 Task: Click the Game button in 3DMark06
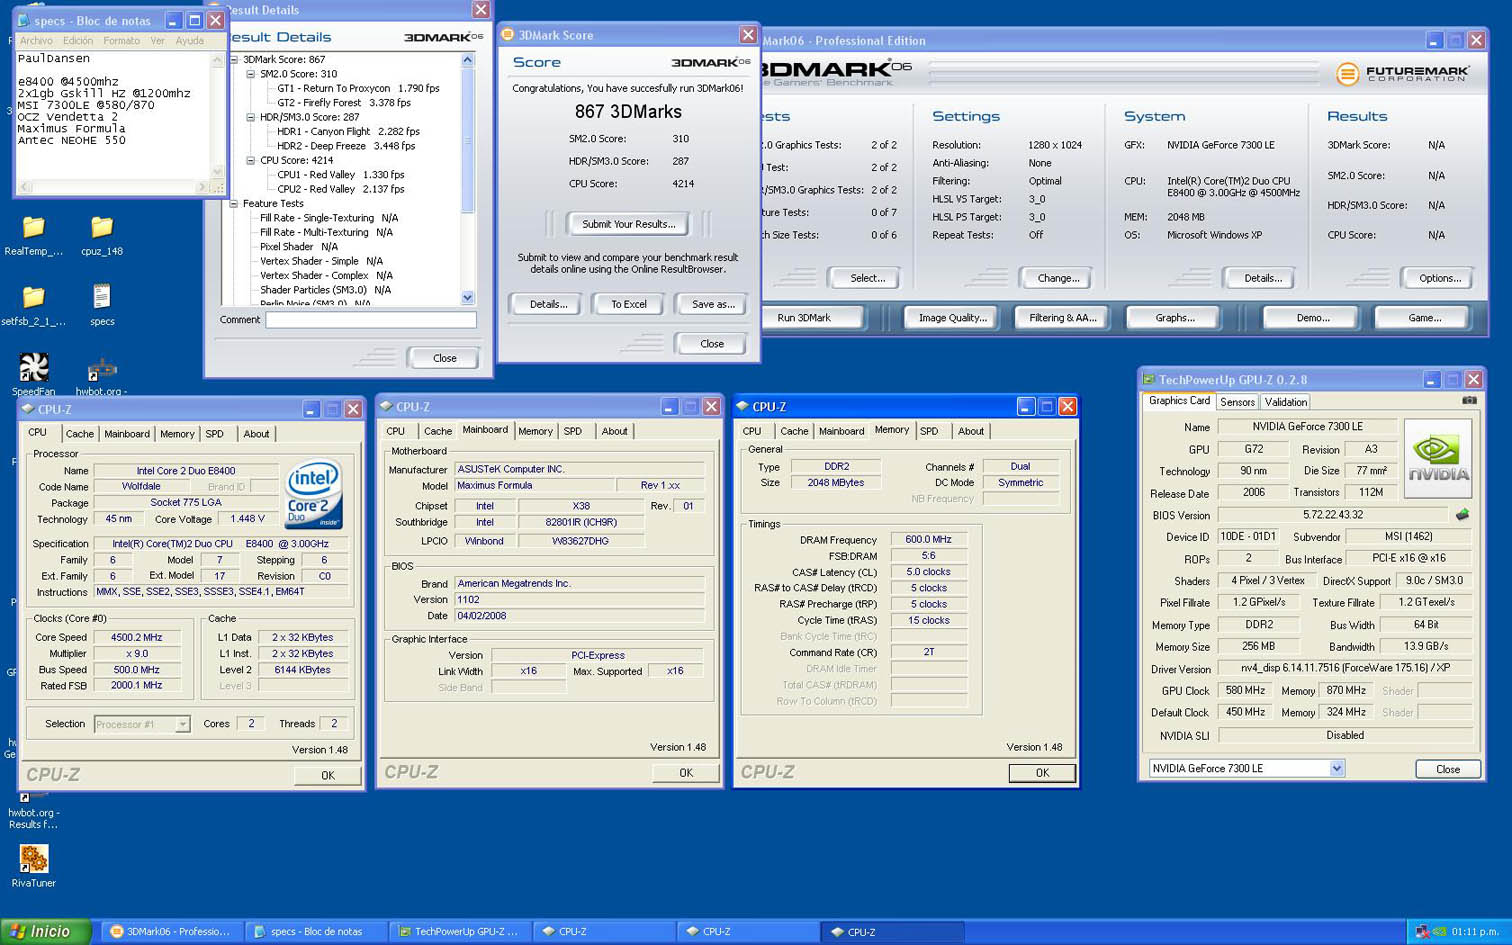[x=1424, y=318]
